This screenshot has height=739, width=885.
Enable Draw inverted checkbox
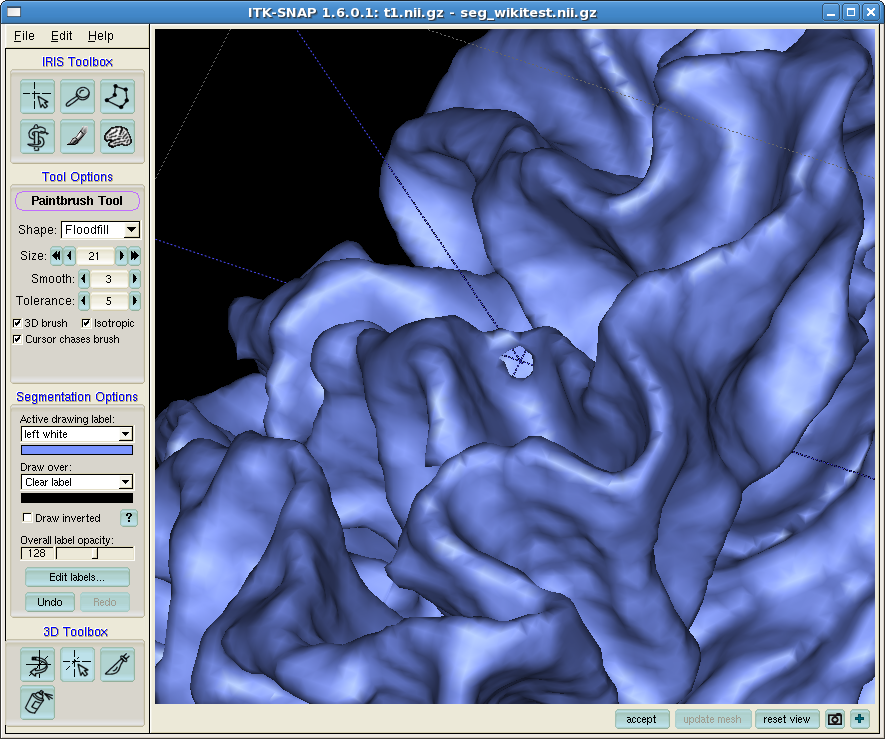pos(27,518)
